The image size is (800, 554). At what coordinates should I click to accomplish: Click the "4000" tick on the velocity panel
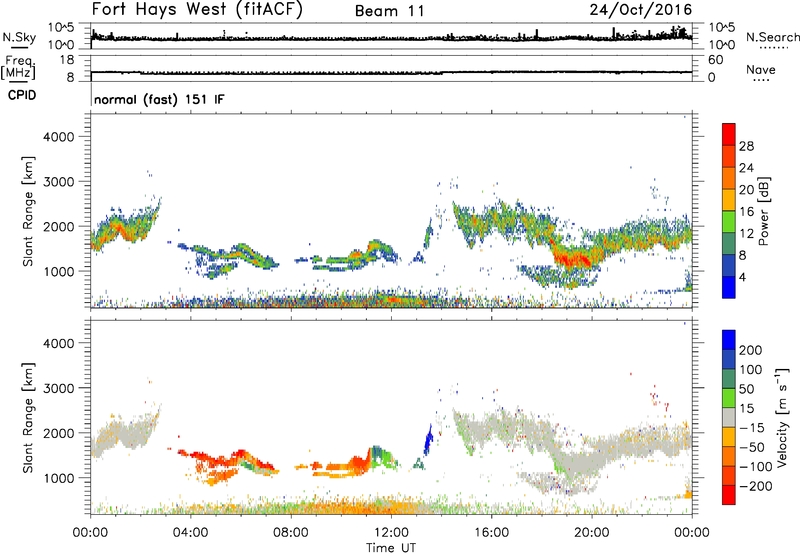click(x=59, y=343)
